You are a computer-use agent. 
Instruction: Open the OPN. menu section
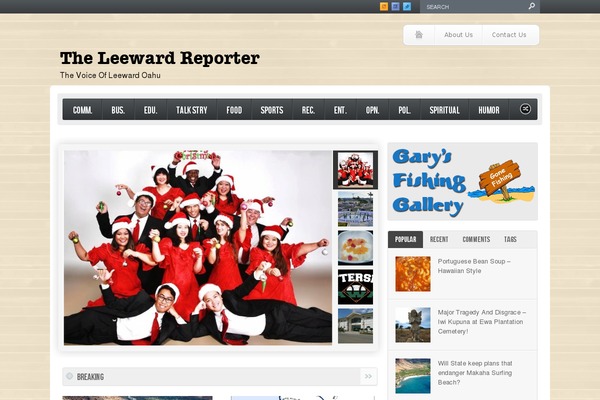coord(372,110)
